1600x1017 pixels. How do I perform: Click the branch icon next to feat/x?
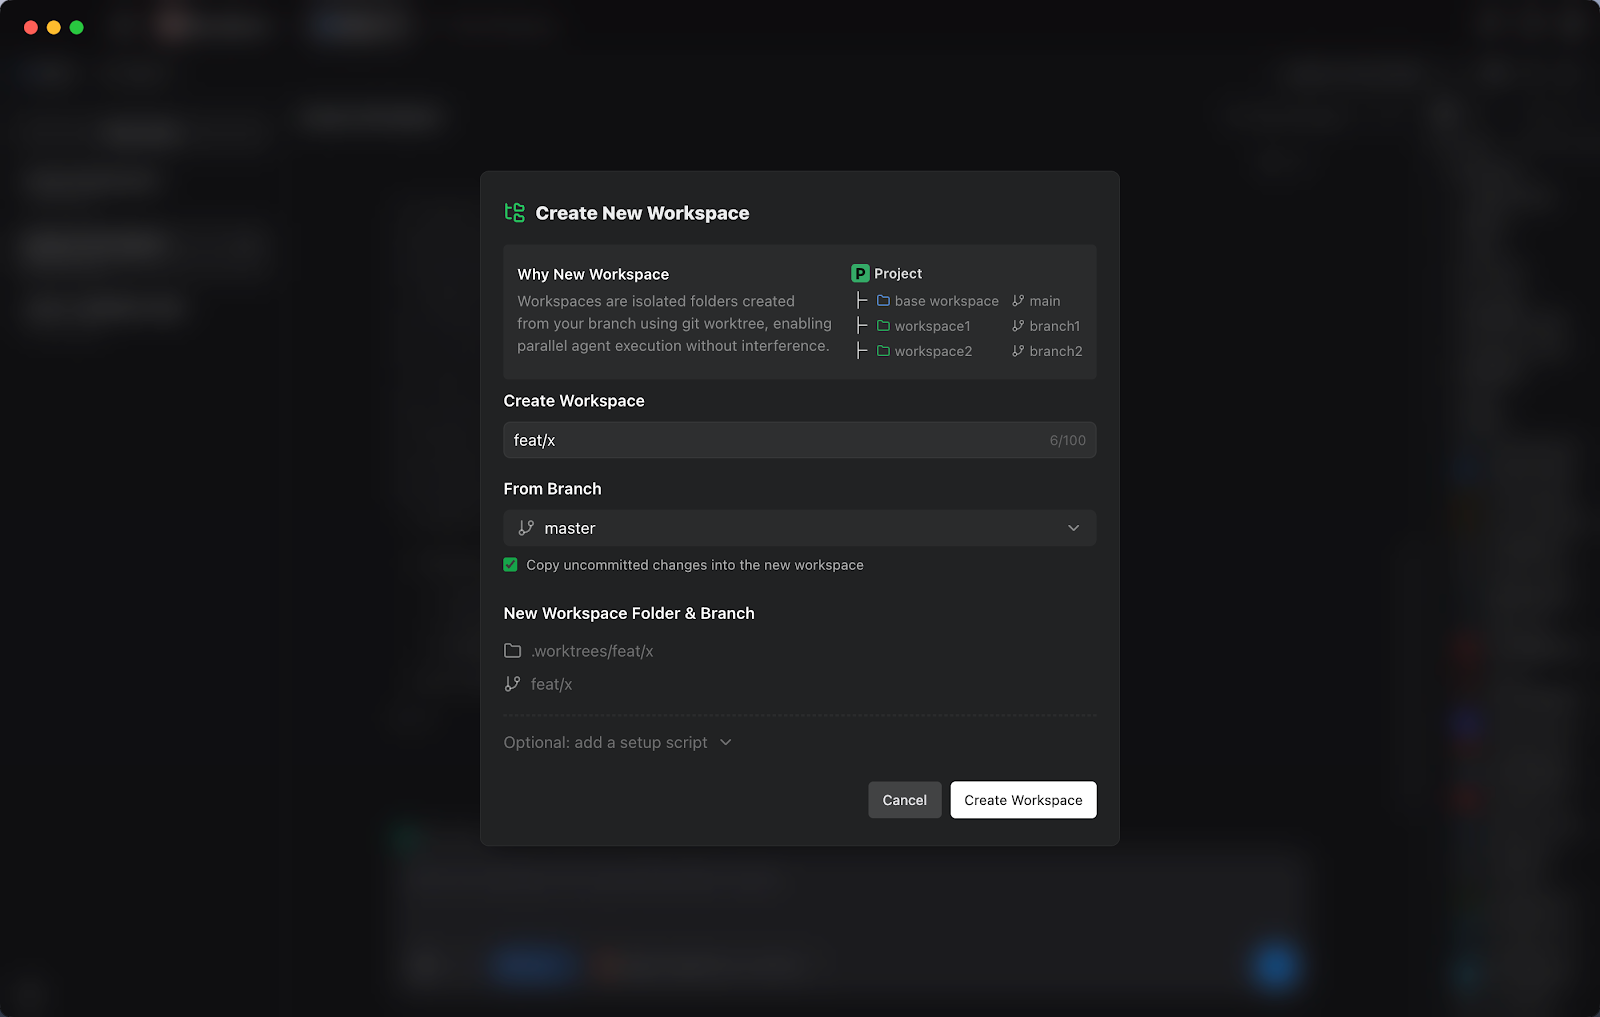tap(513, 684)
